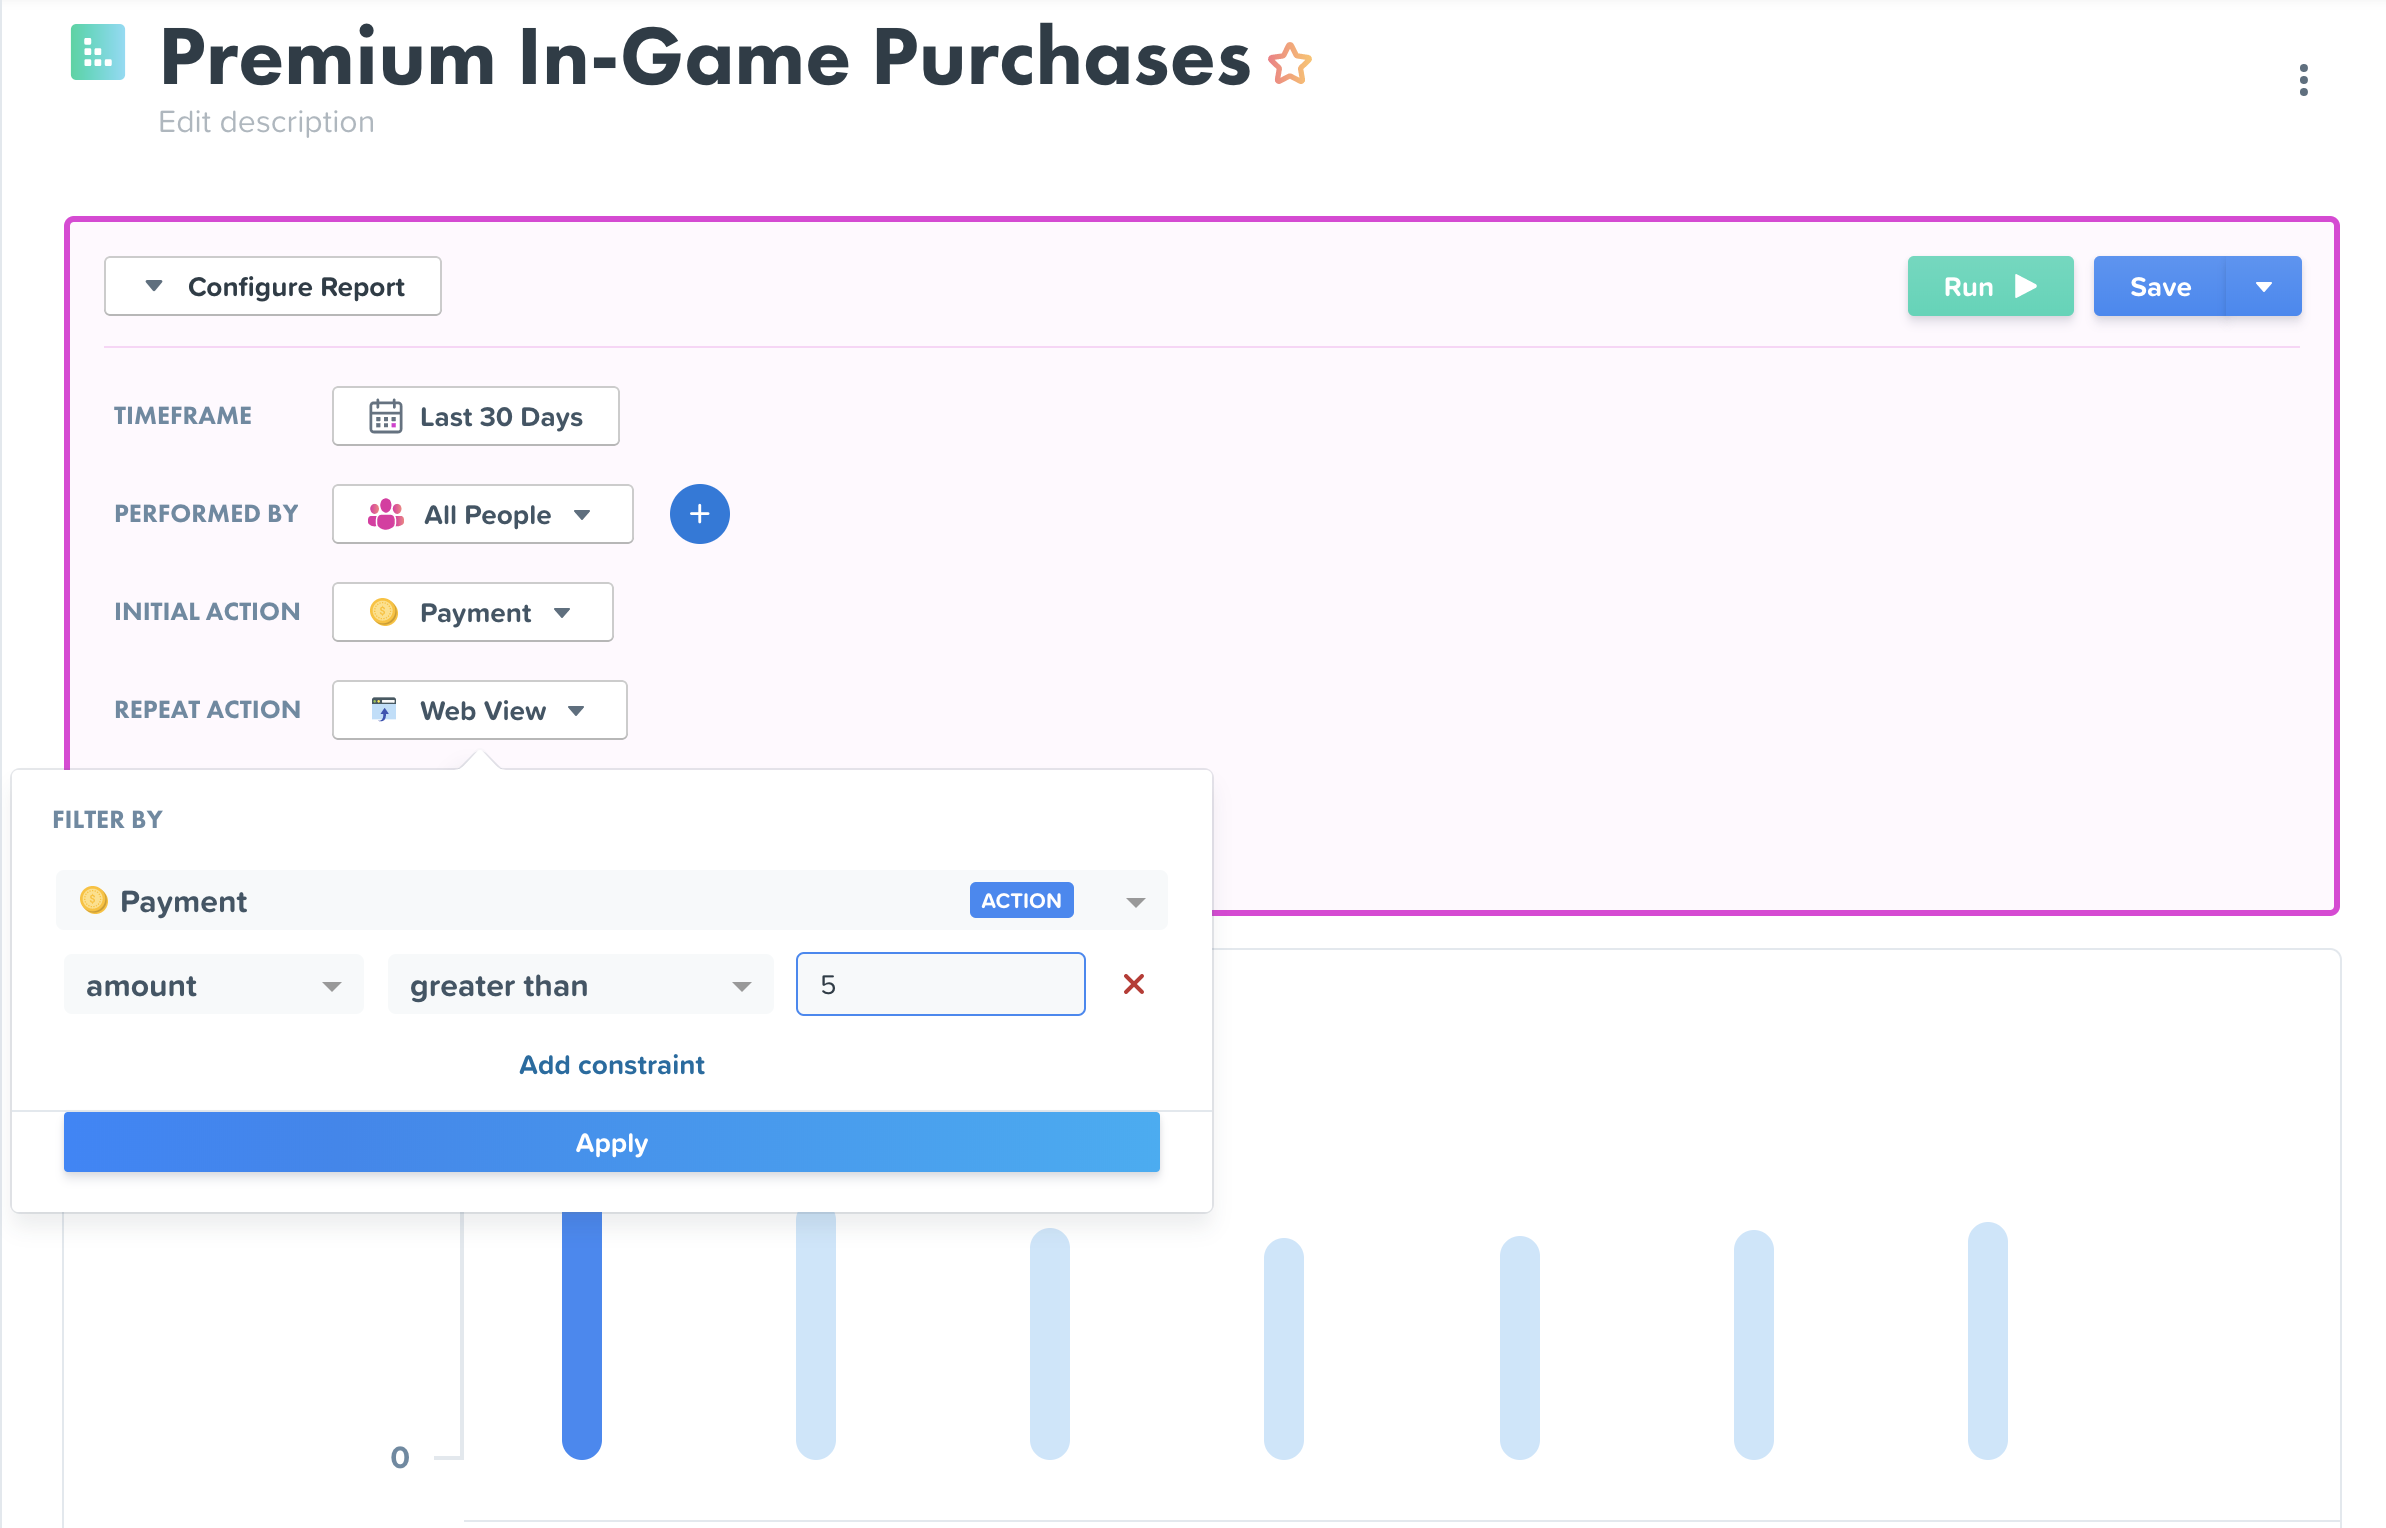
Task: Remove the amount constraint with red X
Action: [x=1133, y=984]
